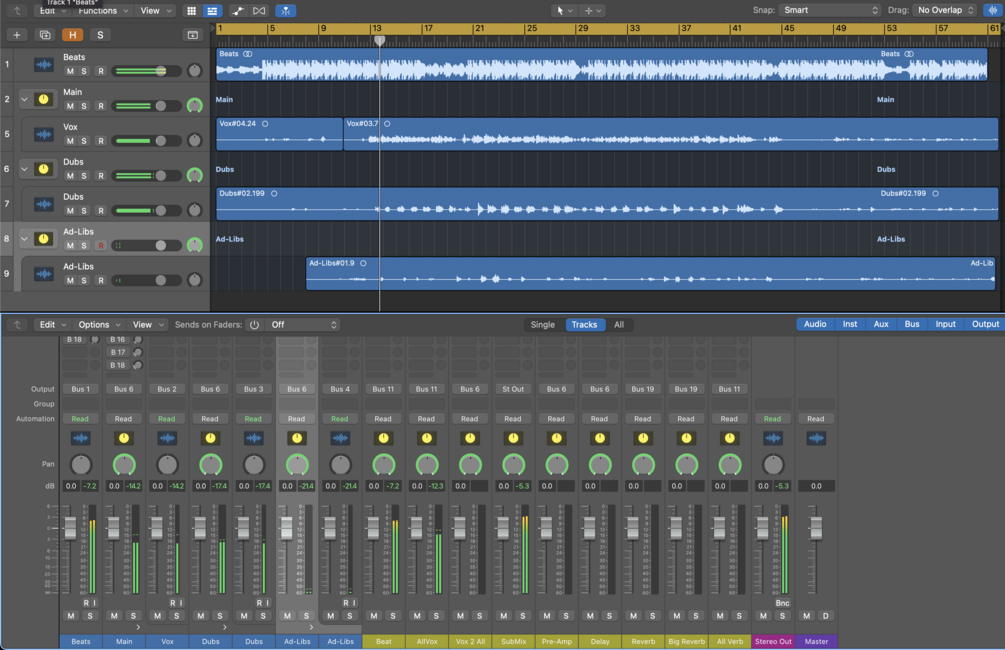Click the AllVox strip pan knob
The image size is (1005, 650).
point(426,465)
